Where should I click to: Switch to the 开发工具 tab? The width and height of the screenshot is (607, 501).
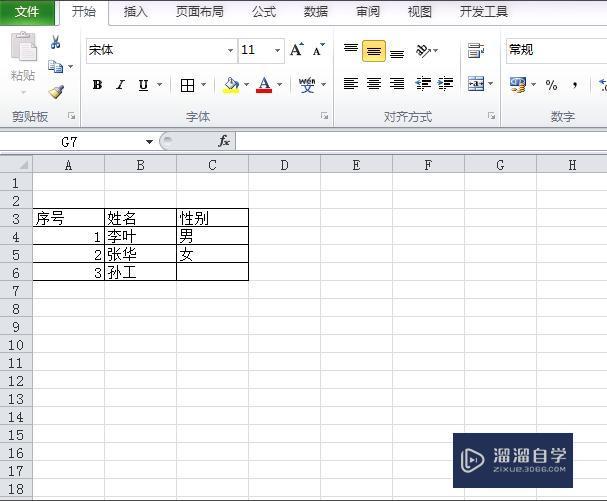484,12
